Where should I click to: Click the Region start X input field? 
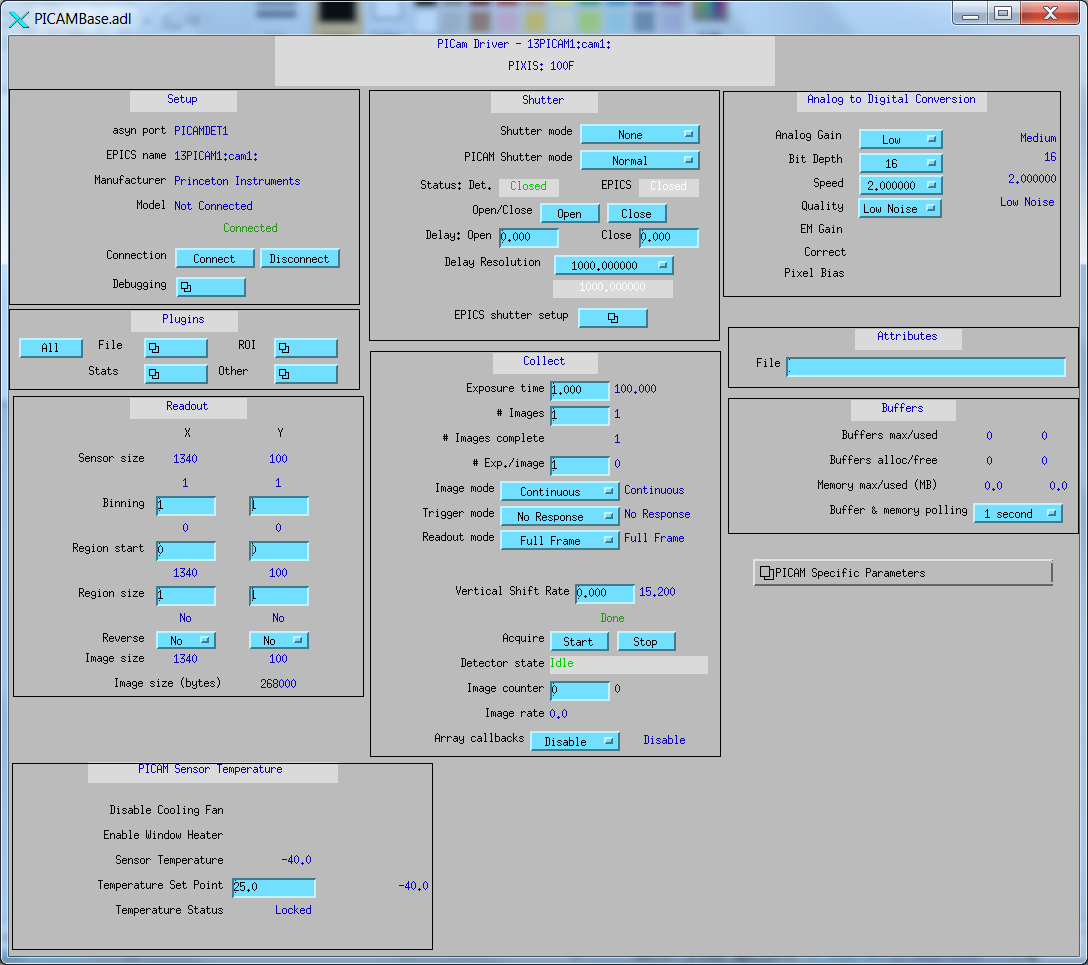click(x=186, y=551)
